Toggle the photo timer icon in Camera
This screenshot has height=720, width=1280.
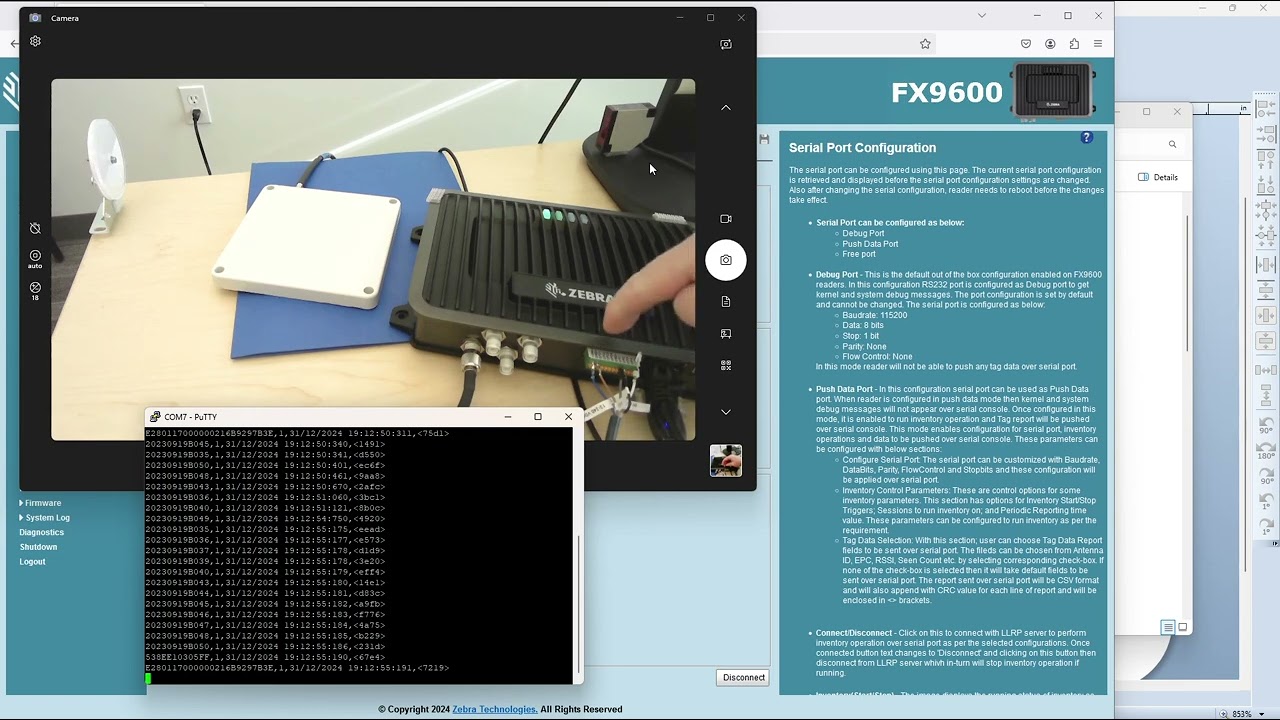tap(35, 228)
